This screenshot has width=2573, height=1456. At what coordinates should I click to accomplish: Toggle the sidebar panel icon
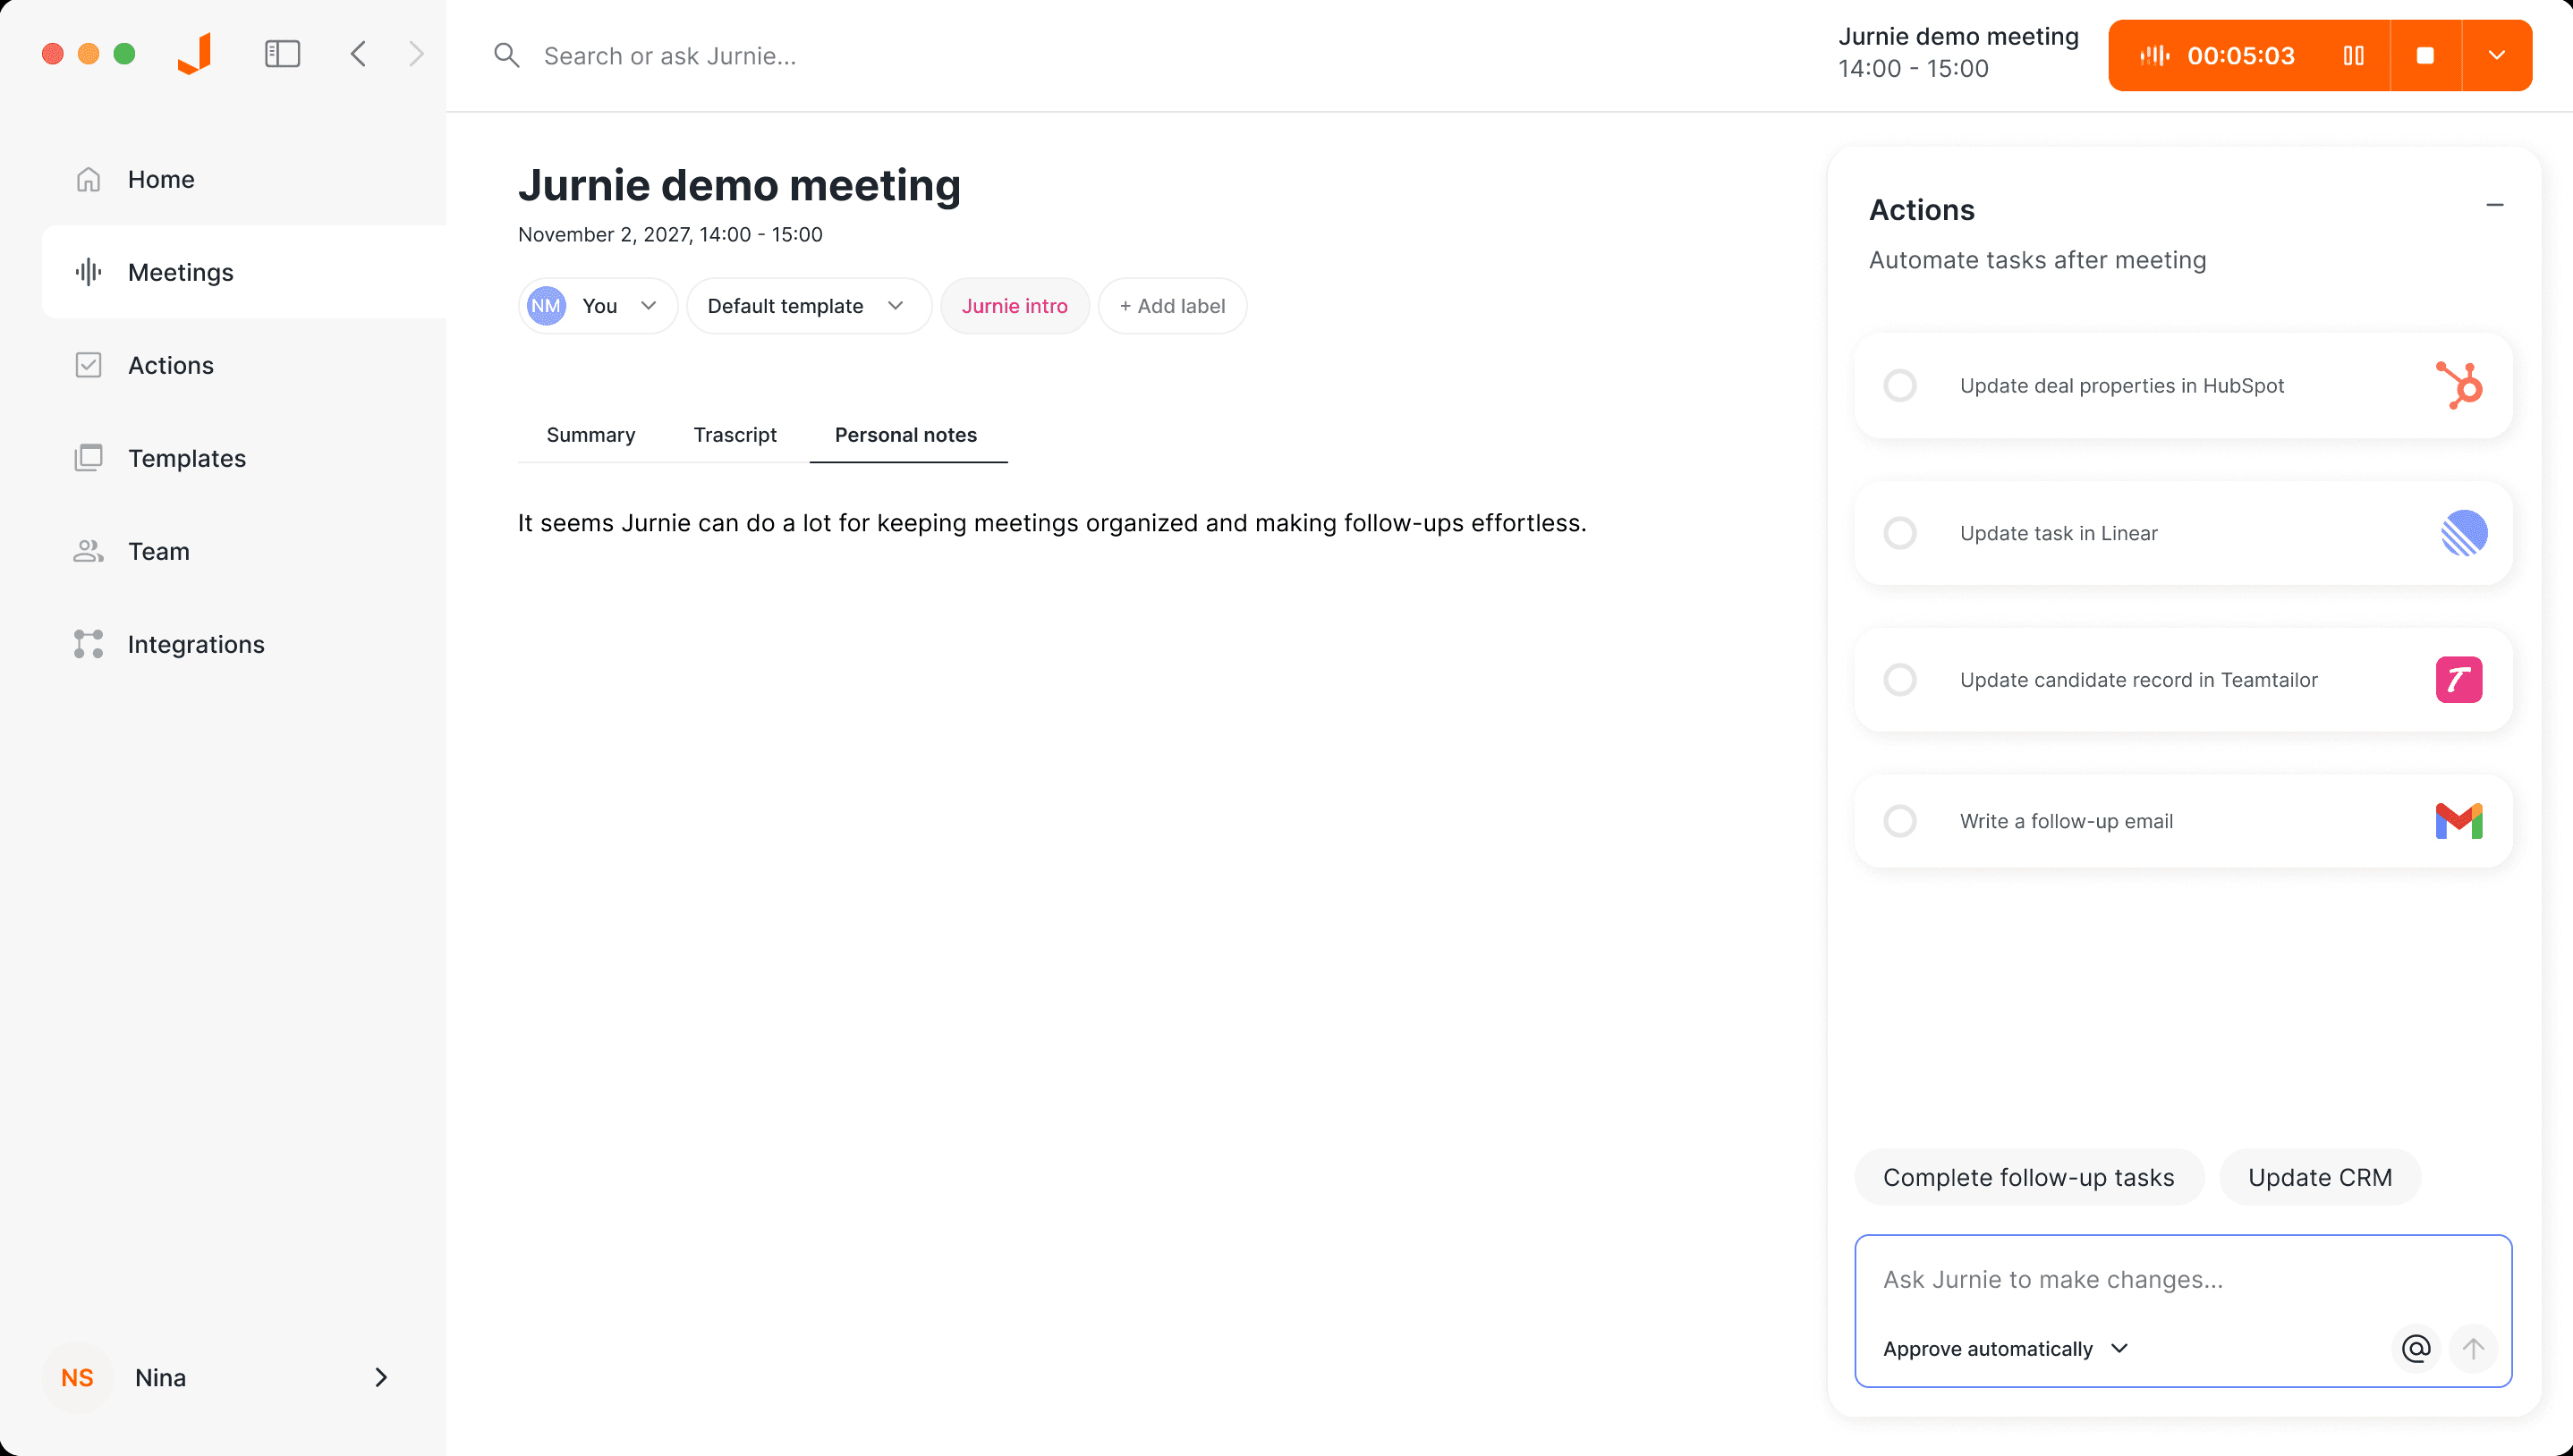coord(282,54)
